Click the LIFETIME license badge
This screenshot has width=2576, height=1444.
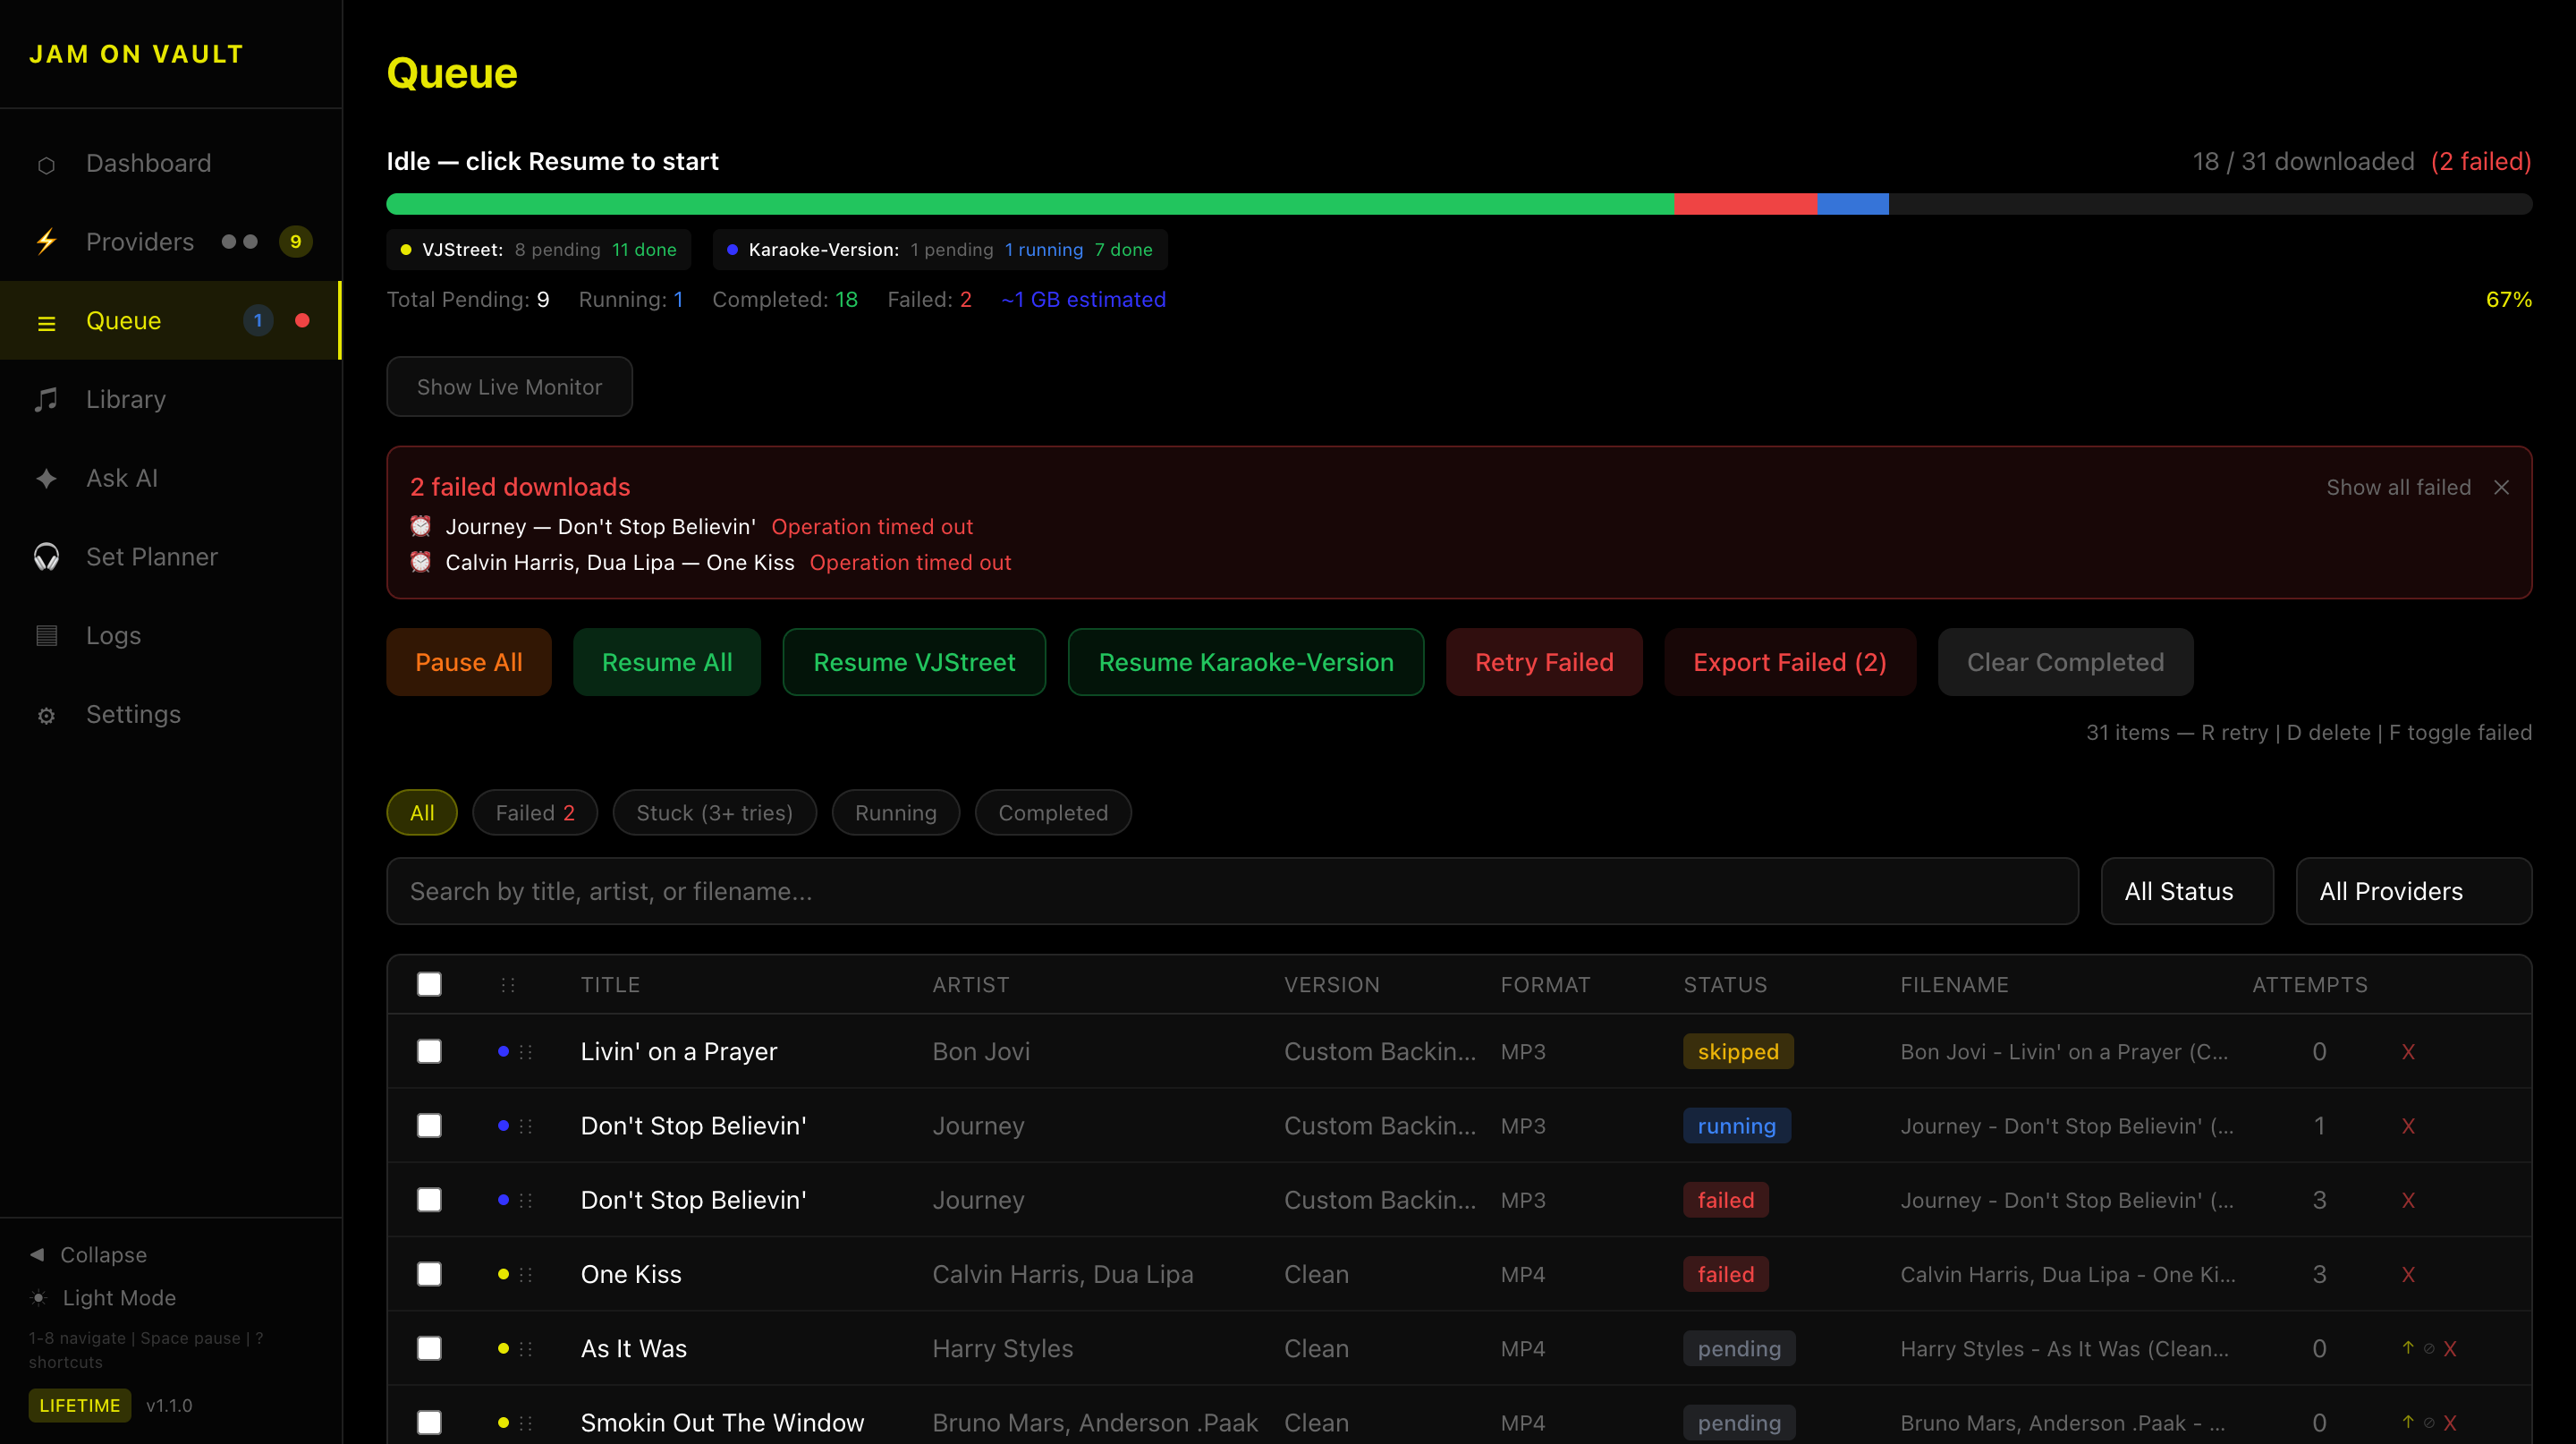click(x=79, y=1405)
